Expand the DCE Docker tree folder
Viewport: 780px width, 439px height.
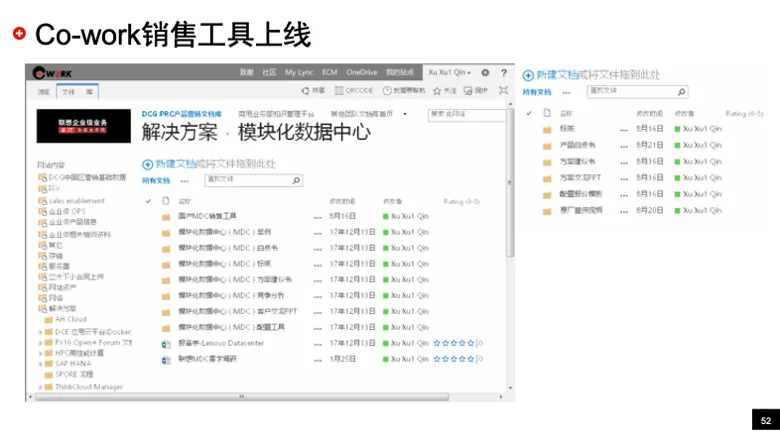40,332
